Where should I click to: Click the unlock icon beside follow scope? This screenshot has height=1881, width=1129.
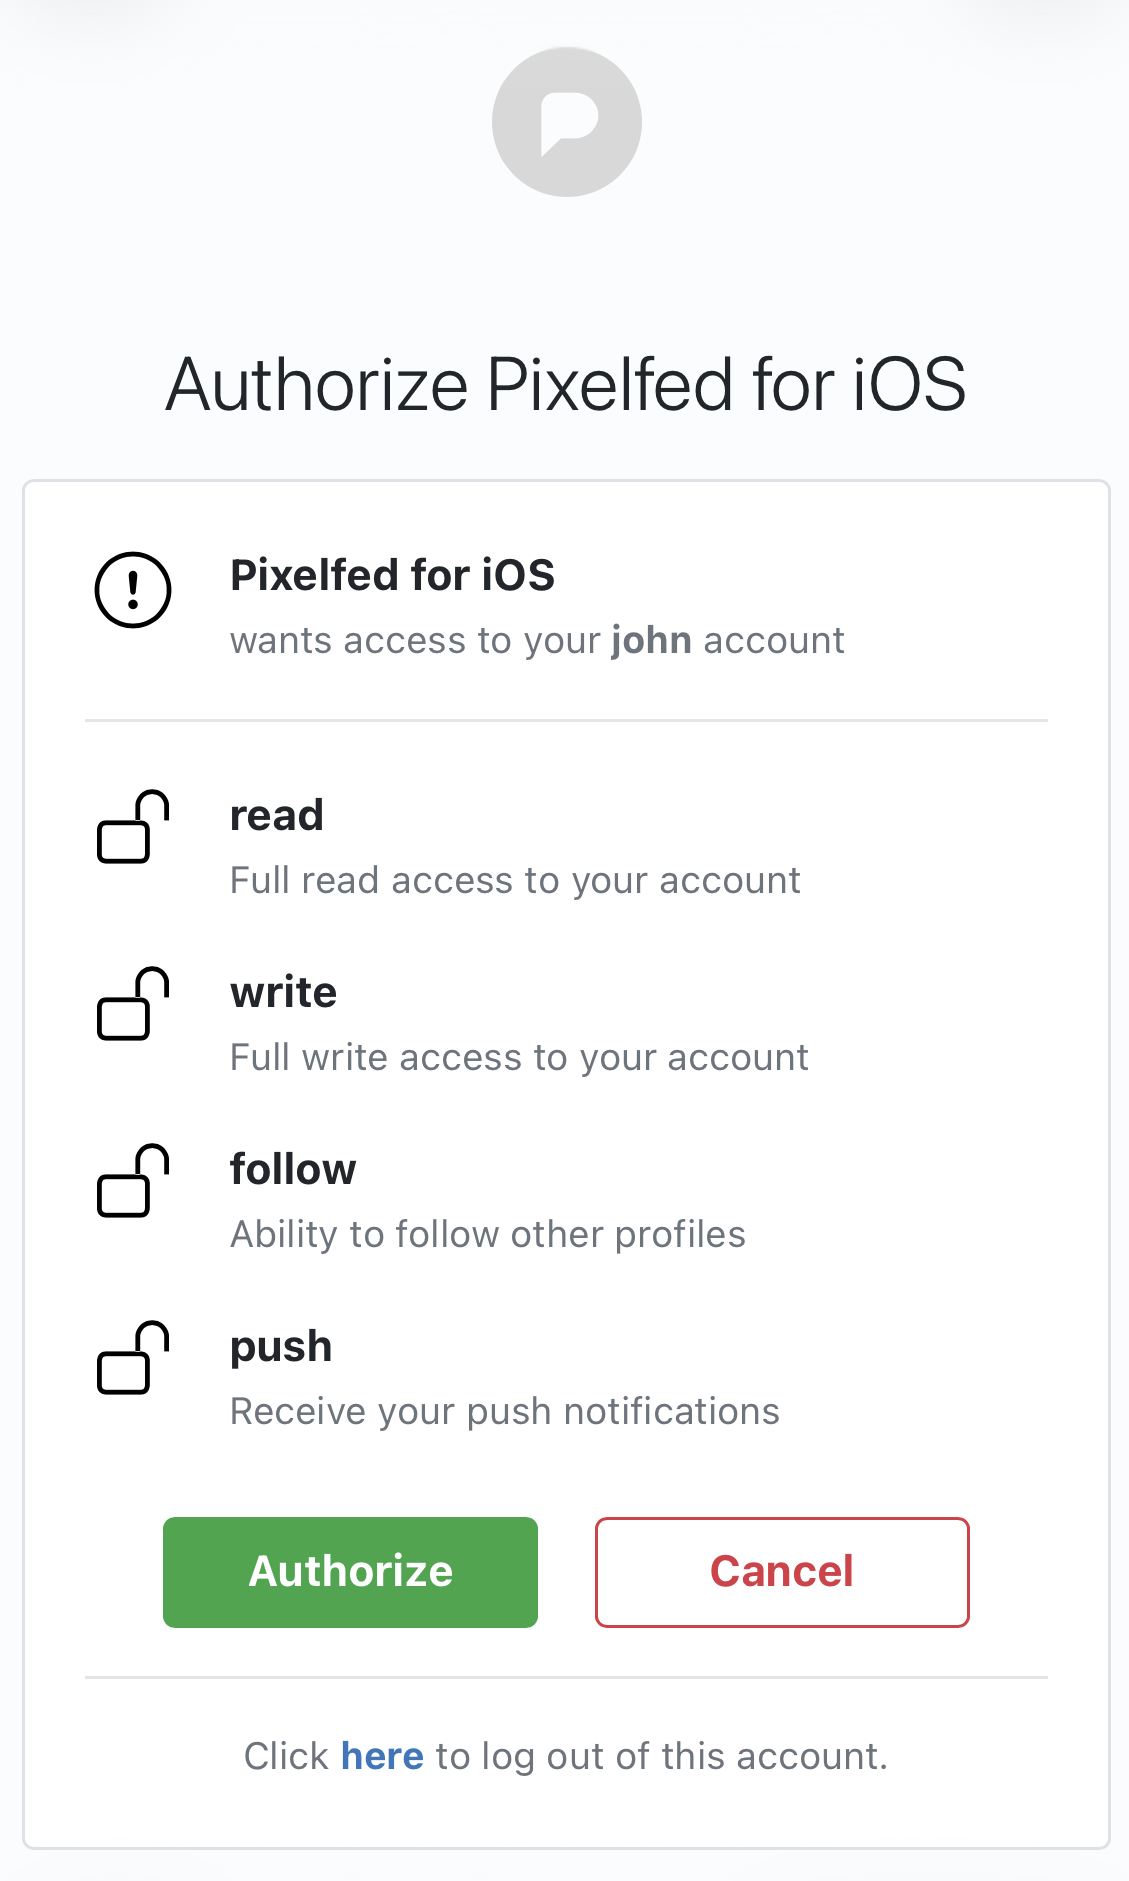coord(133,1181)
